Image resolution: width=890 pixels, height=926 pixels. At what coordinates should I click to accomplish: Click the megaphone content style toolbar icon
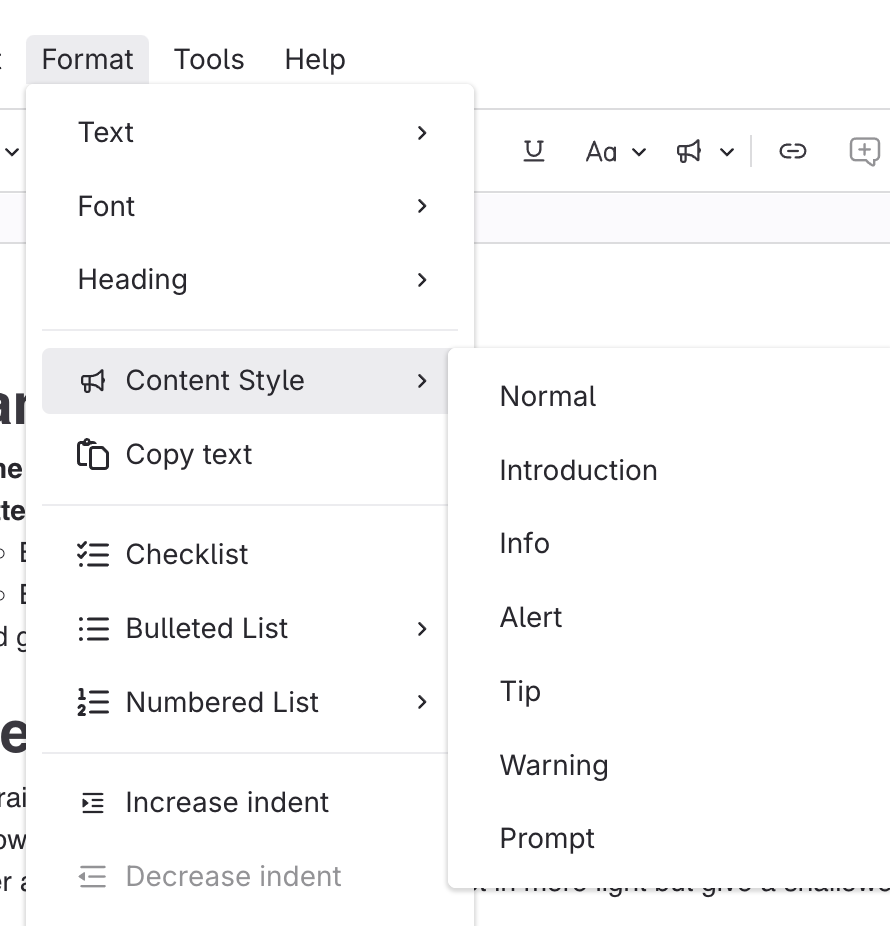pos(689,152)
